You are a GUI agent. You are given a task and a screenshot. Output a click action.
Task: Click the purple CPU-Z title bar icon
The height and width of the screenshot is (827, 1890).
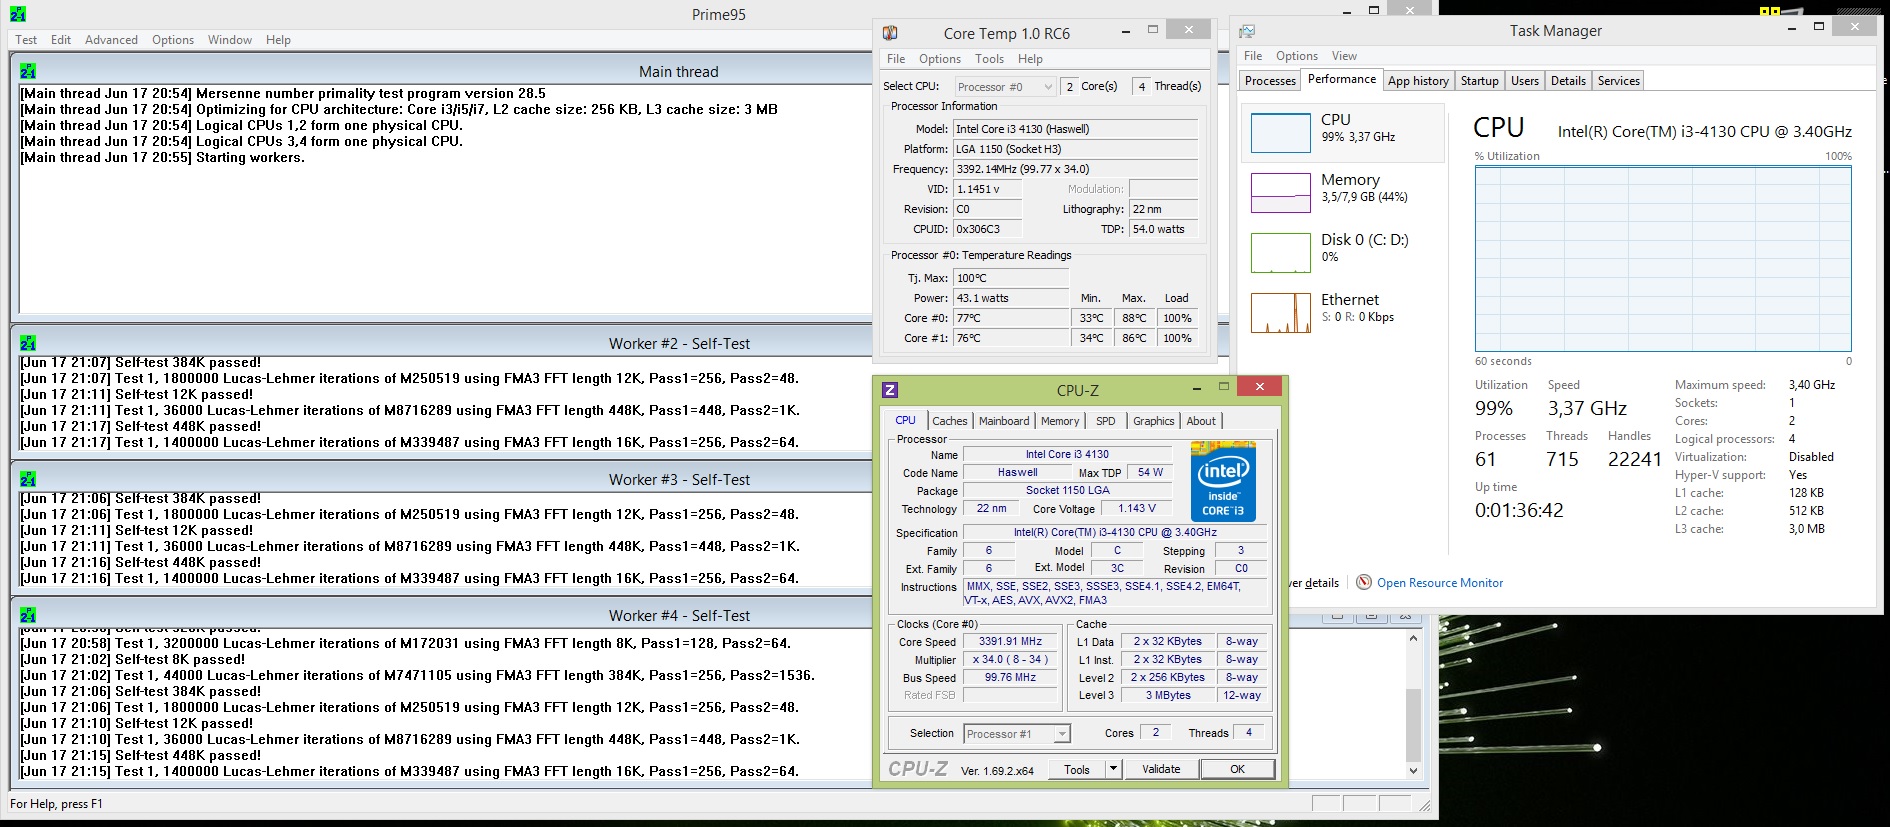point(890,390)
